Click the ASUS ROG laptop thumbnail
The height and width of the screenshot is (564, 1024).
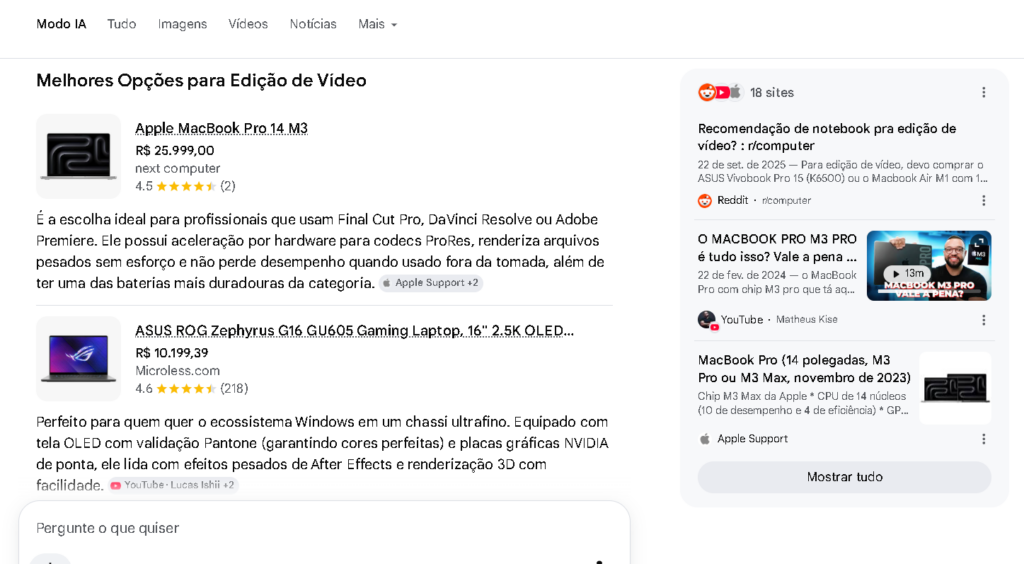78,358
